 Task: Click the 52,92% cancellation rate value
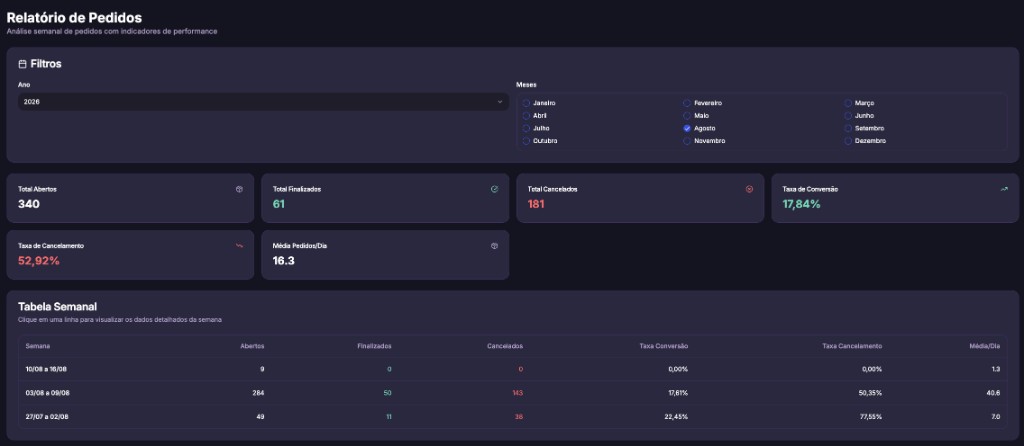(39, 261)
